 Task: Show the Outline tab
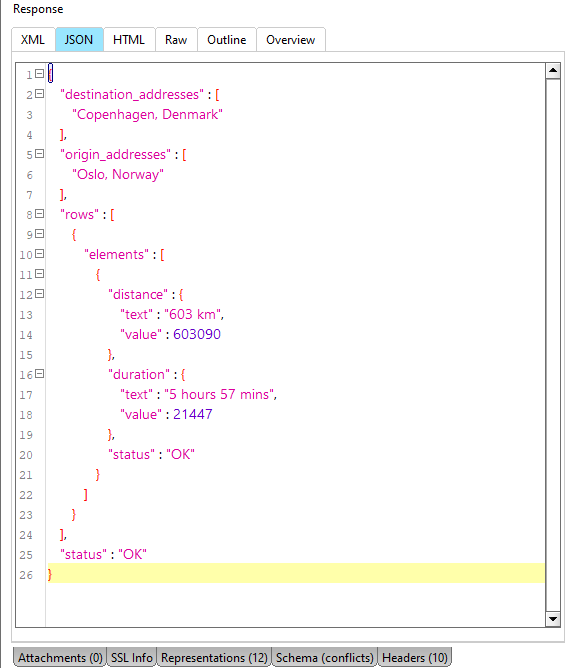(227, 40)
